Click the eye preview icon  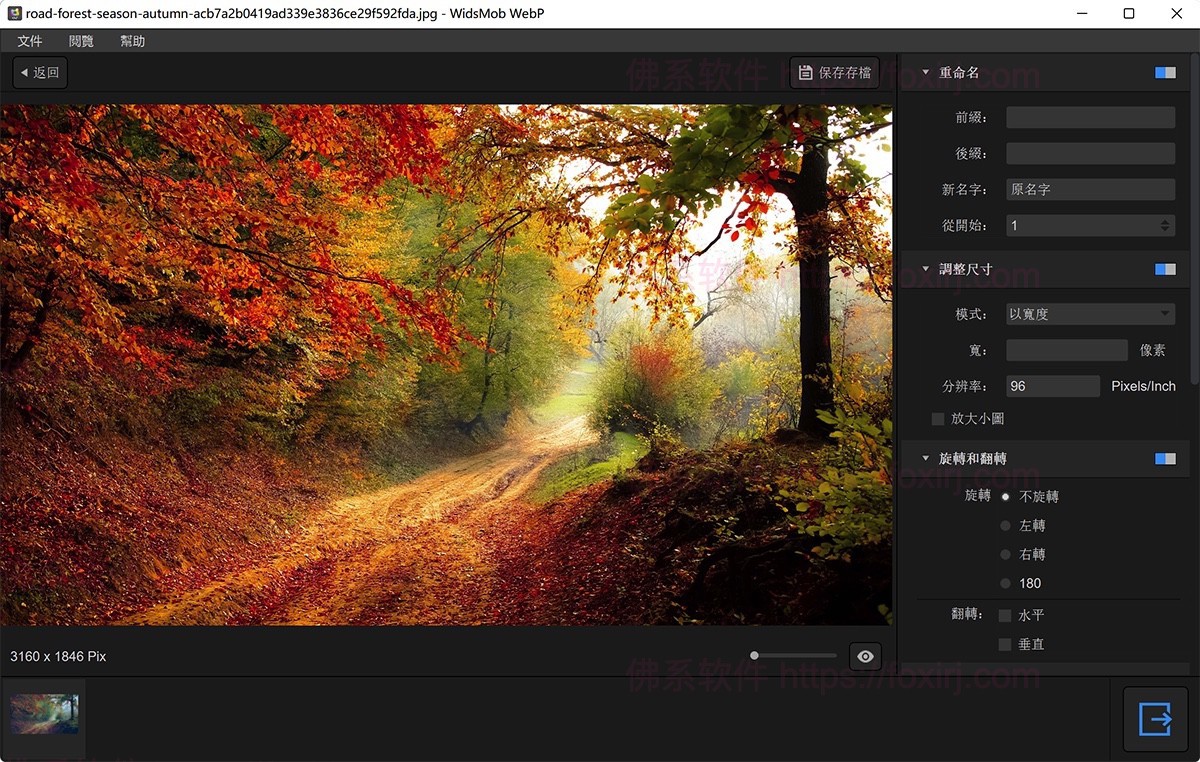click(x=865, y=656)
